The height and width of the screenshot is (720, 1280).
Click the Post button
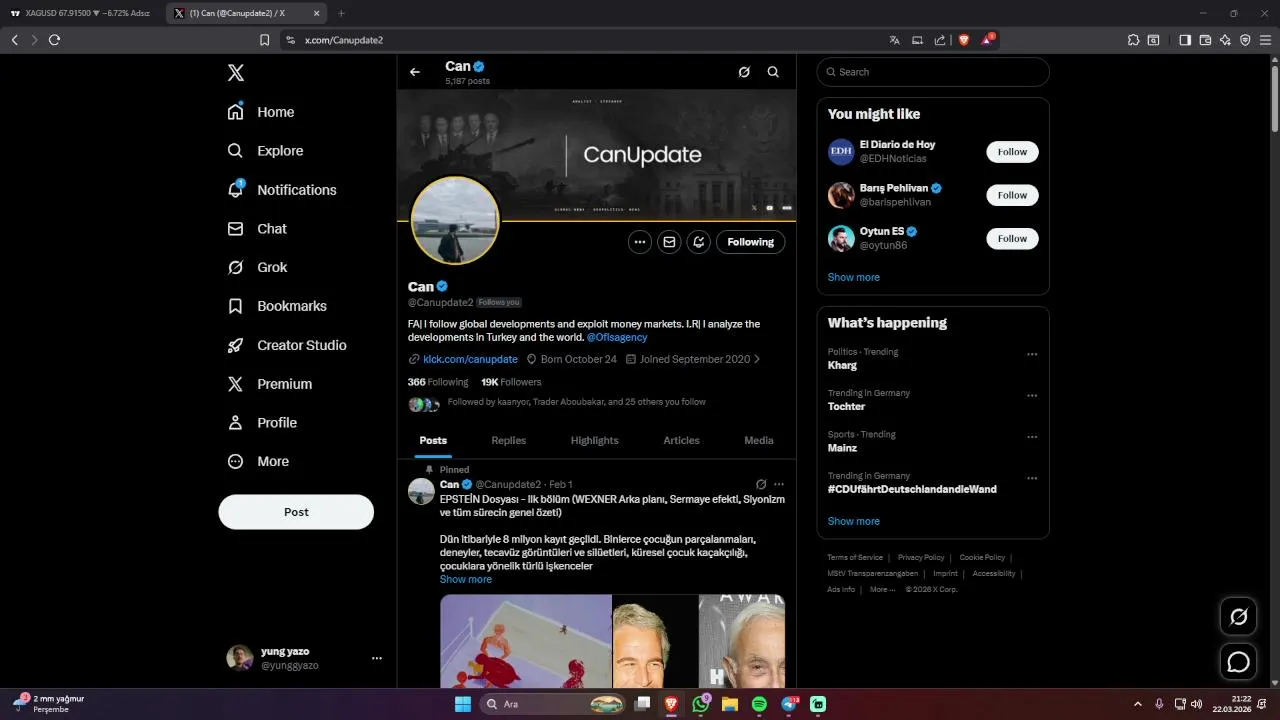pyautogui.click(x=296, y=512)
